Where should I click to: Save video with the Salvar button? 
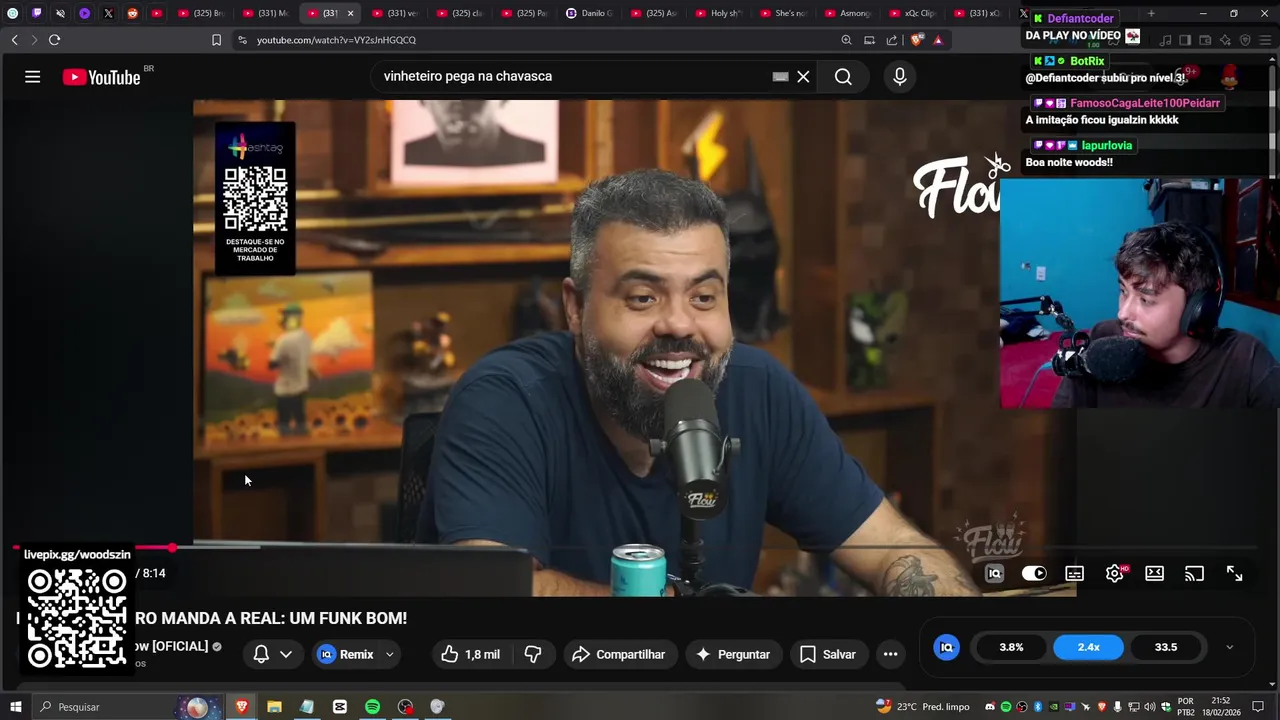pos(827,654)
